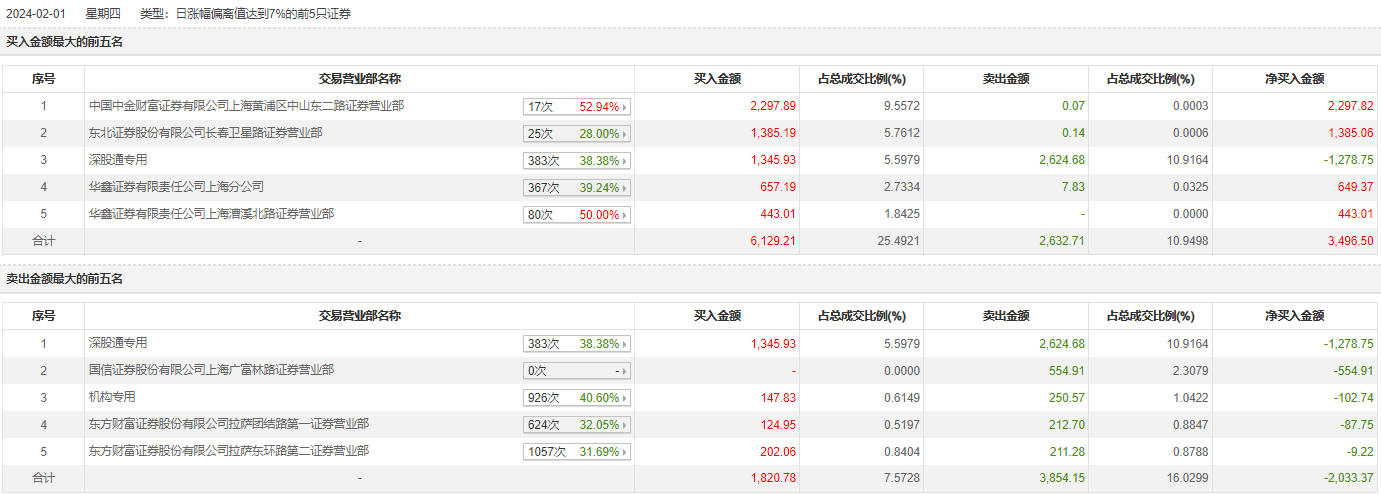
Task: Expand the 25次 28.00% stats box
Action: point(577,134)
